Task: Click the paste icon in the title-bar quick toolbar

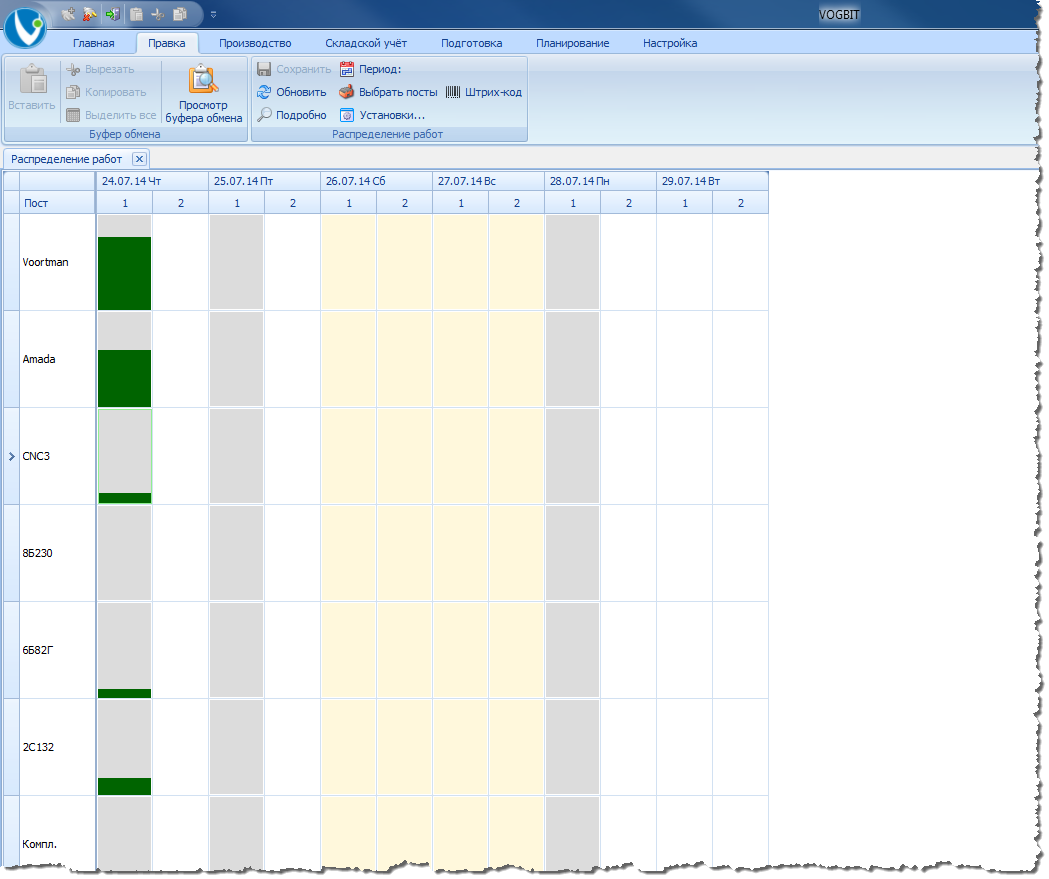Action: click(136, 14)
